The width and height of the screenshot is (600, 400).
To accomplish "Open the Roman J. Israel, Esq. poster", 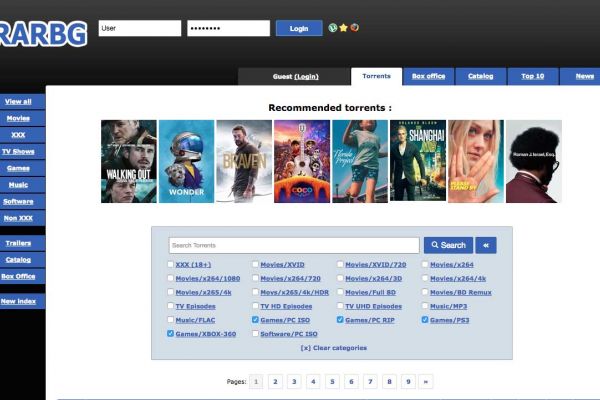I will click(534, 161).
